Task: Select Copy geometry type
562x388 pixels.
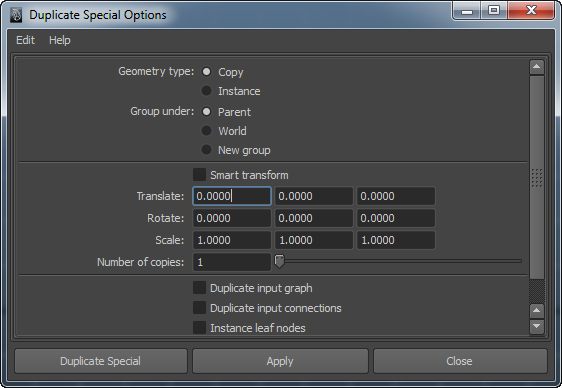Action: coord(206,72)
